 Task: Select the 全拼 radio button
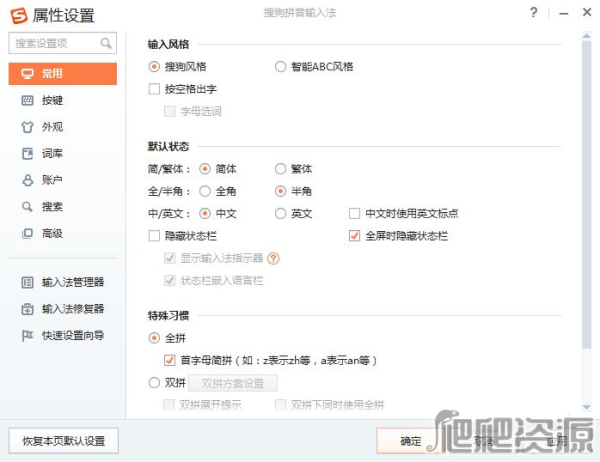click(154, 338)
